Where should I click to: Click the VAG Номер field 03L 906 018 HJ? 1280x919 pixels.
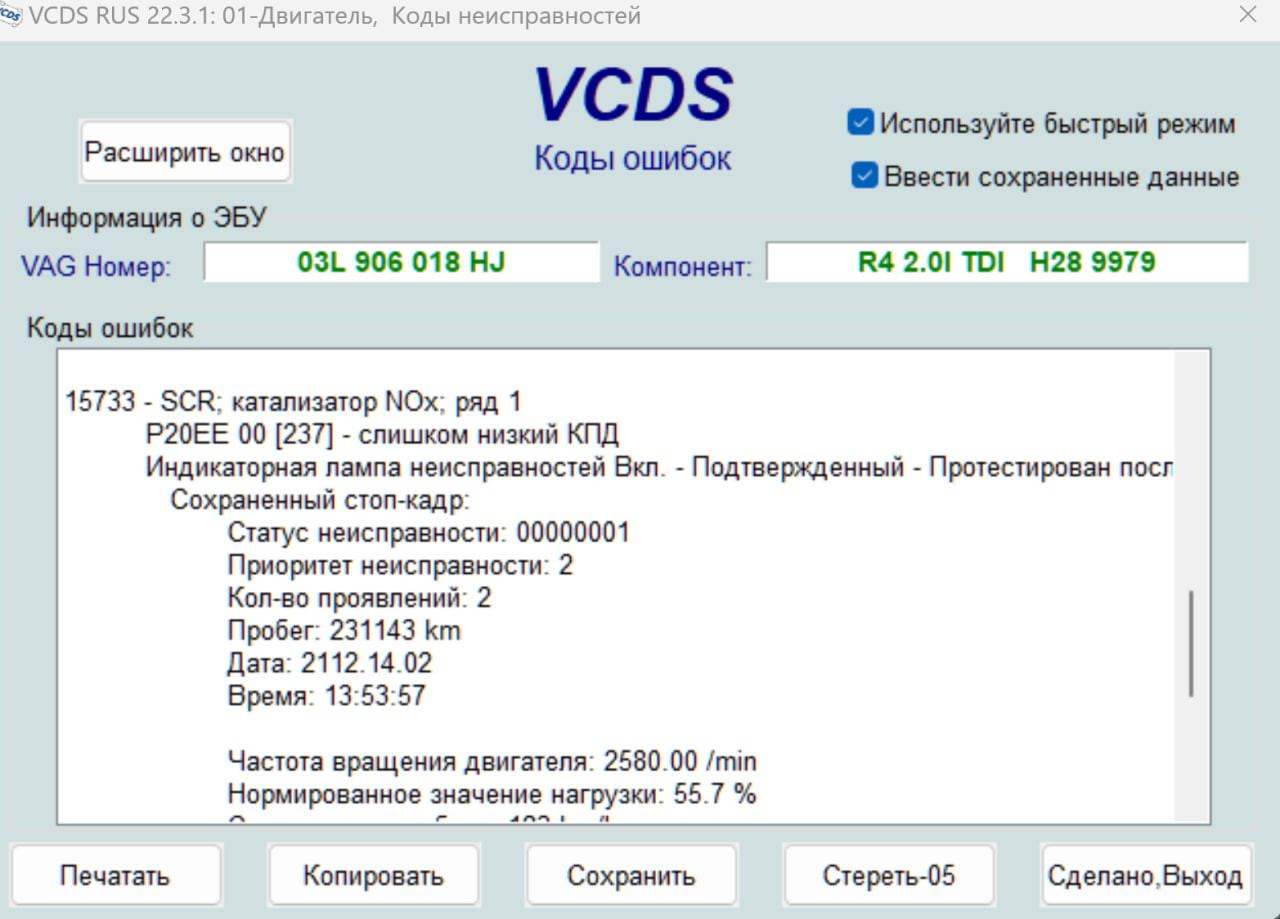click(401, 262)
